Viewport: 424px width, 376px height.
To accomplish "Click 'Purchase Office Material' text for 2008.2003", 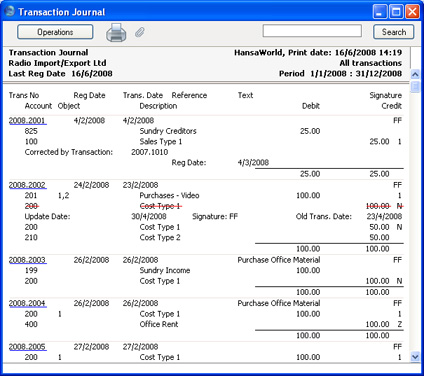I will (x=279, y=260).
